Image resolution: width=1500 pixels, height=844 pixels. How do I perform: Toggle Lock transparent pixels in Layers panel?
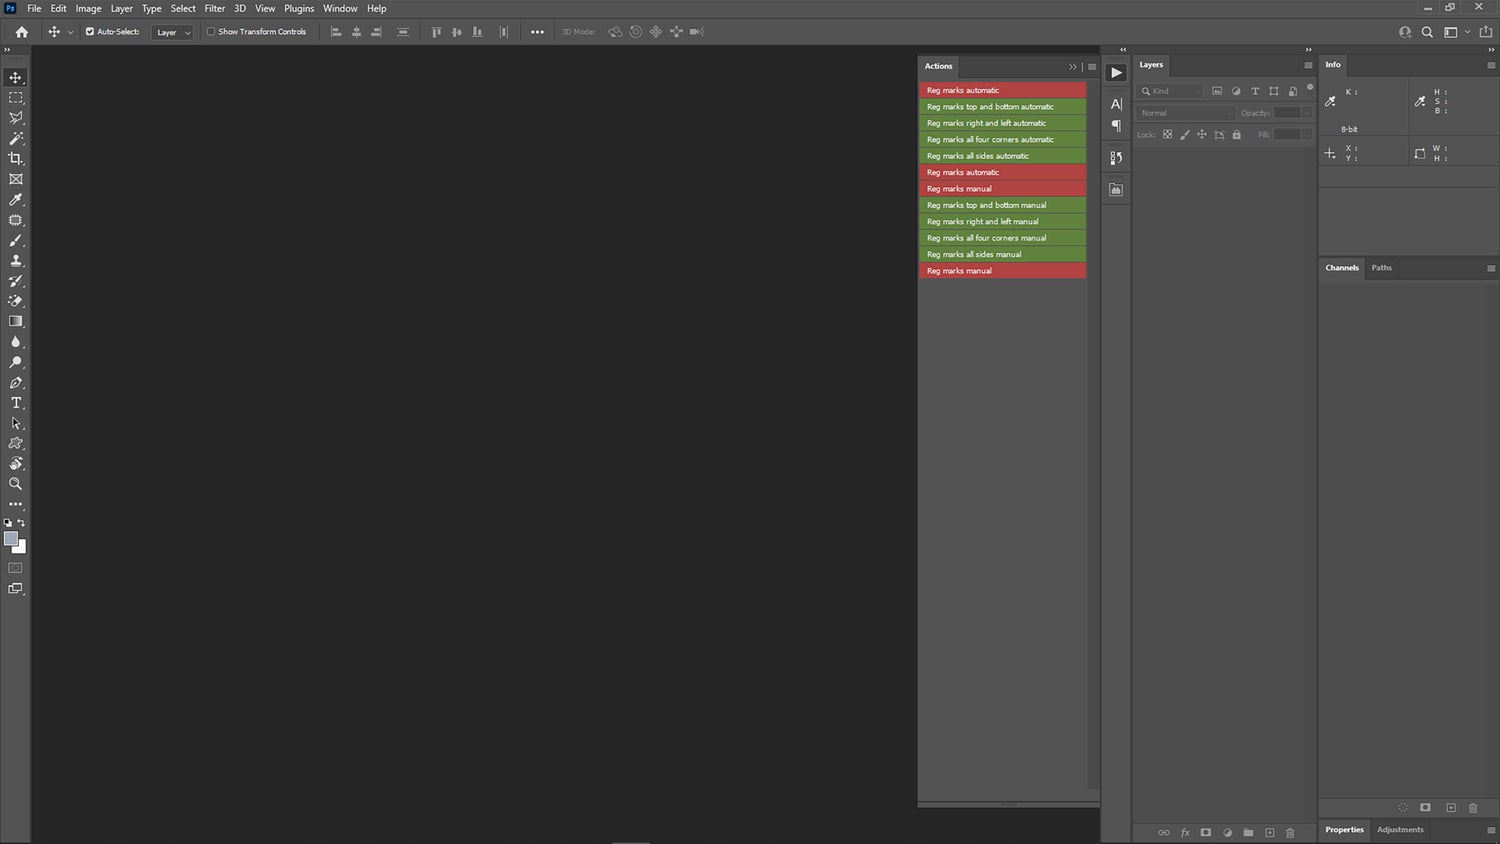click(1167, 134)
